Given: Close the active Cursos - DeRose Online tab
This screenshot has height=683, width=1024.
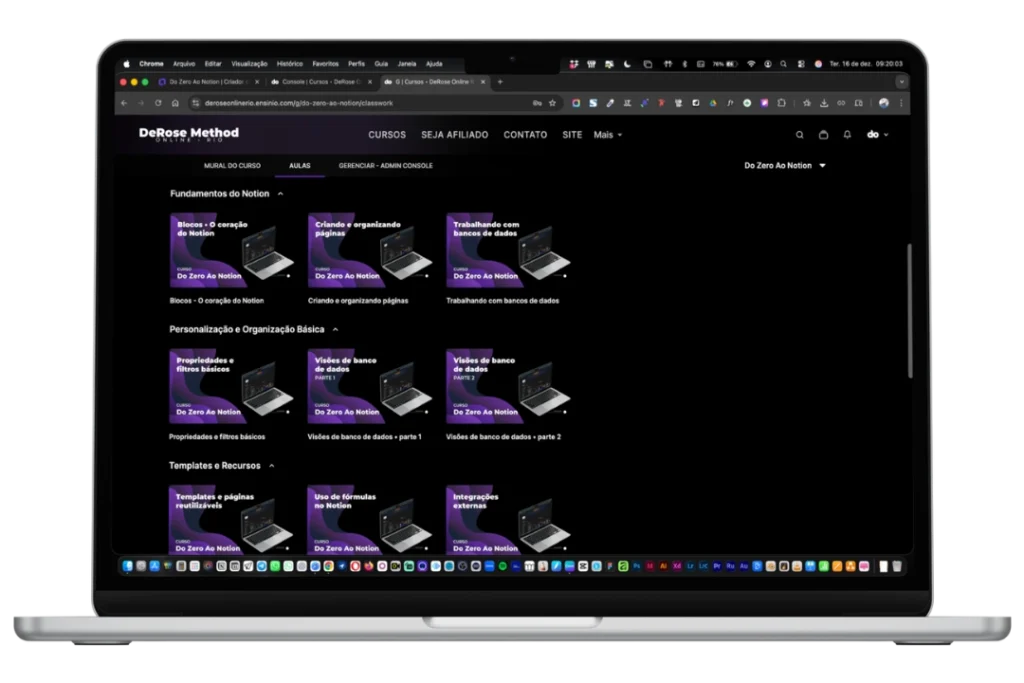Looking at the screenshot, I should point(483,82).
